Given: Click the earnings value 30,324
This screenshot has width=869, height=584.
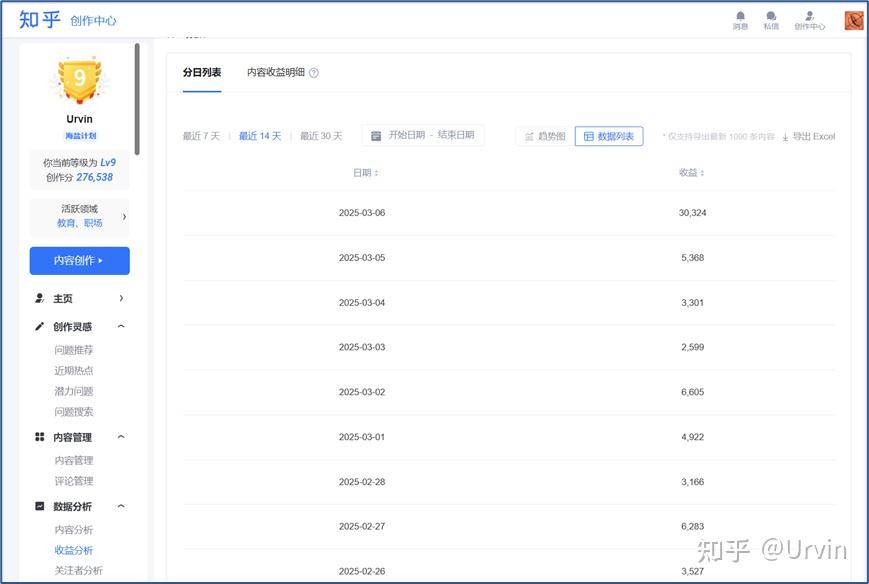Looking at the screenshot, I should click(693, 213).
